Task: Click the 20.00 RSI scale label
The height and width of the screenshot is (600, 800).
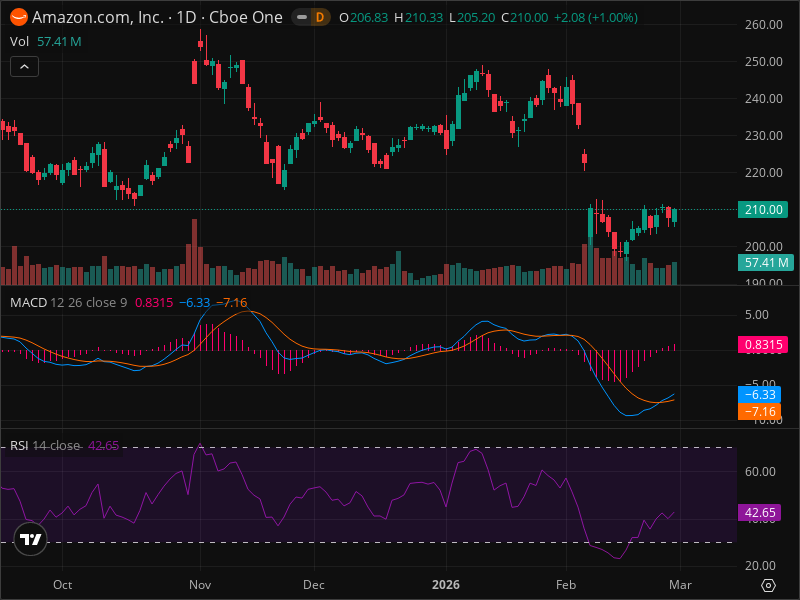Action: [x=760, y=565]
